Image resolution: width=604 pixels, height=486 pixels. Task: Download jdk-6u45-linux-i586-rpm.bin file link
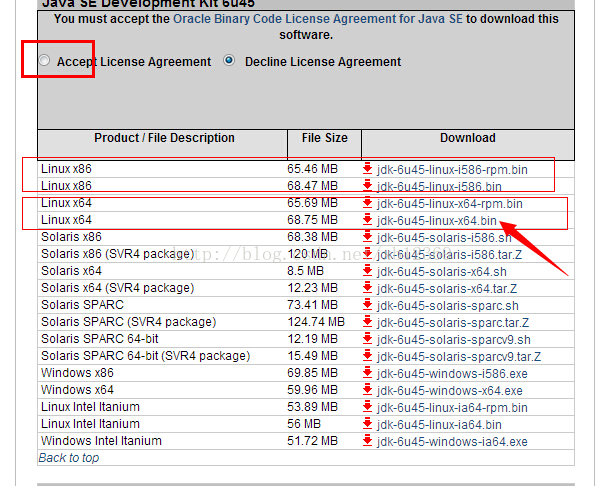pyautogui.click(x=452, y=170)
